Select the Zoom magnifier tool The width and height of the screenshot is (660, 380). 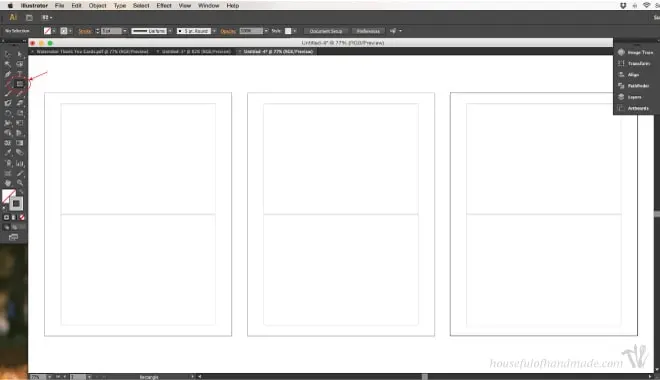click(x=19, y=183)
